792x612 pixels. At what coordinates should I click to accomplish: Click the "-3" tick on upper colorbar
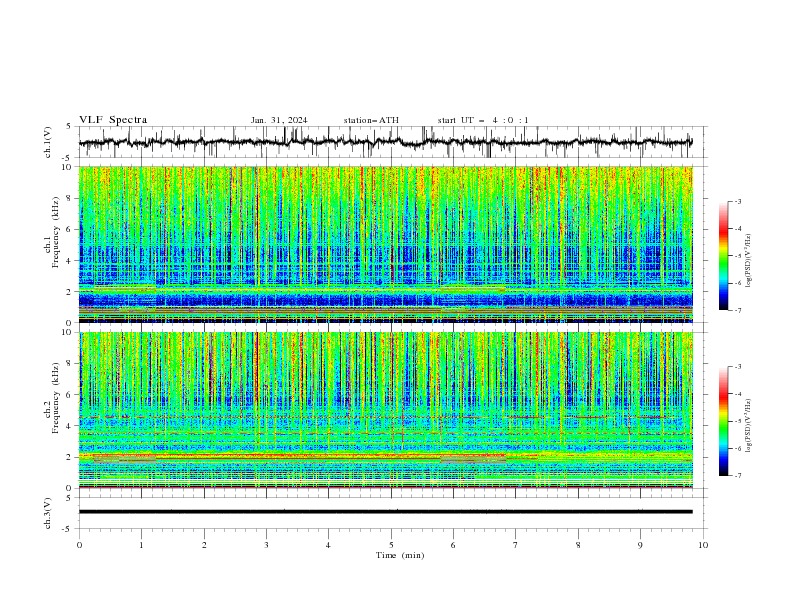pos(738,201)
